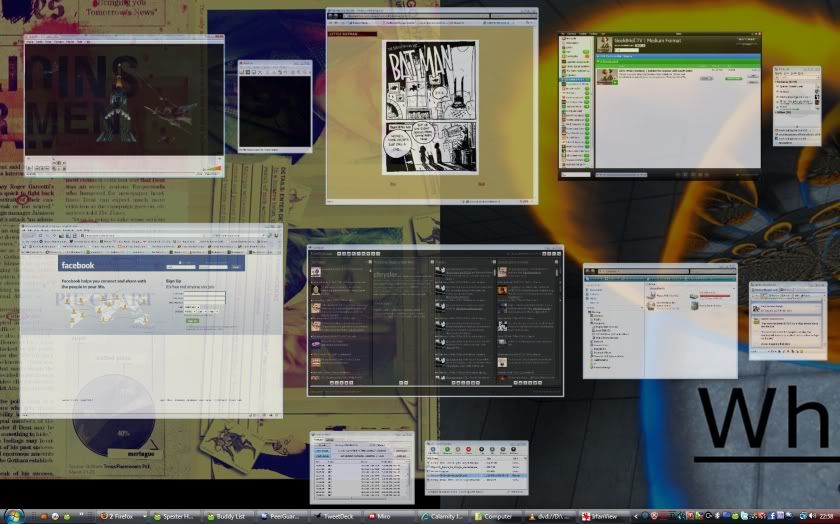Select the Batman comic browser window
The height and width of the screenshot is (524, 840).
point(432,106)
